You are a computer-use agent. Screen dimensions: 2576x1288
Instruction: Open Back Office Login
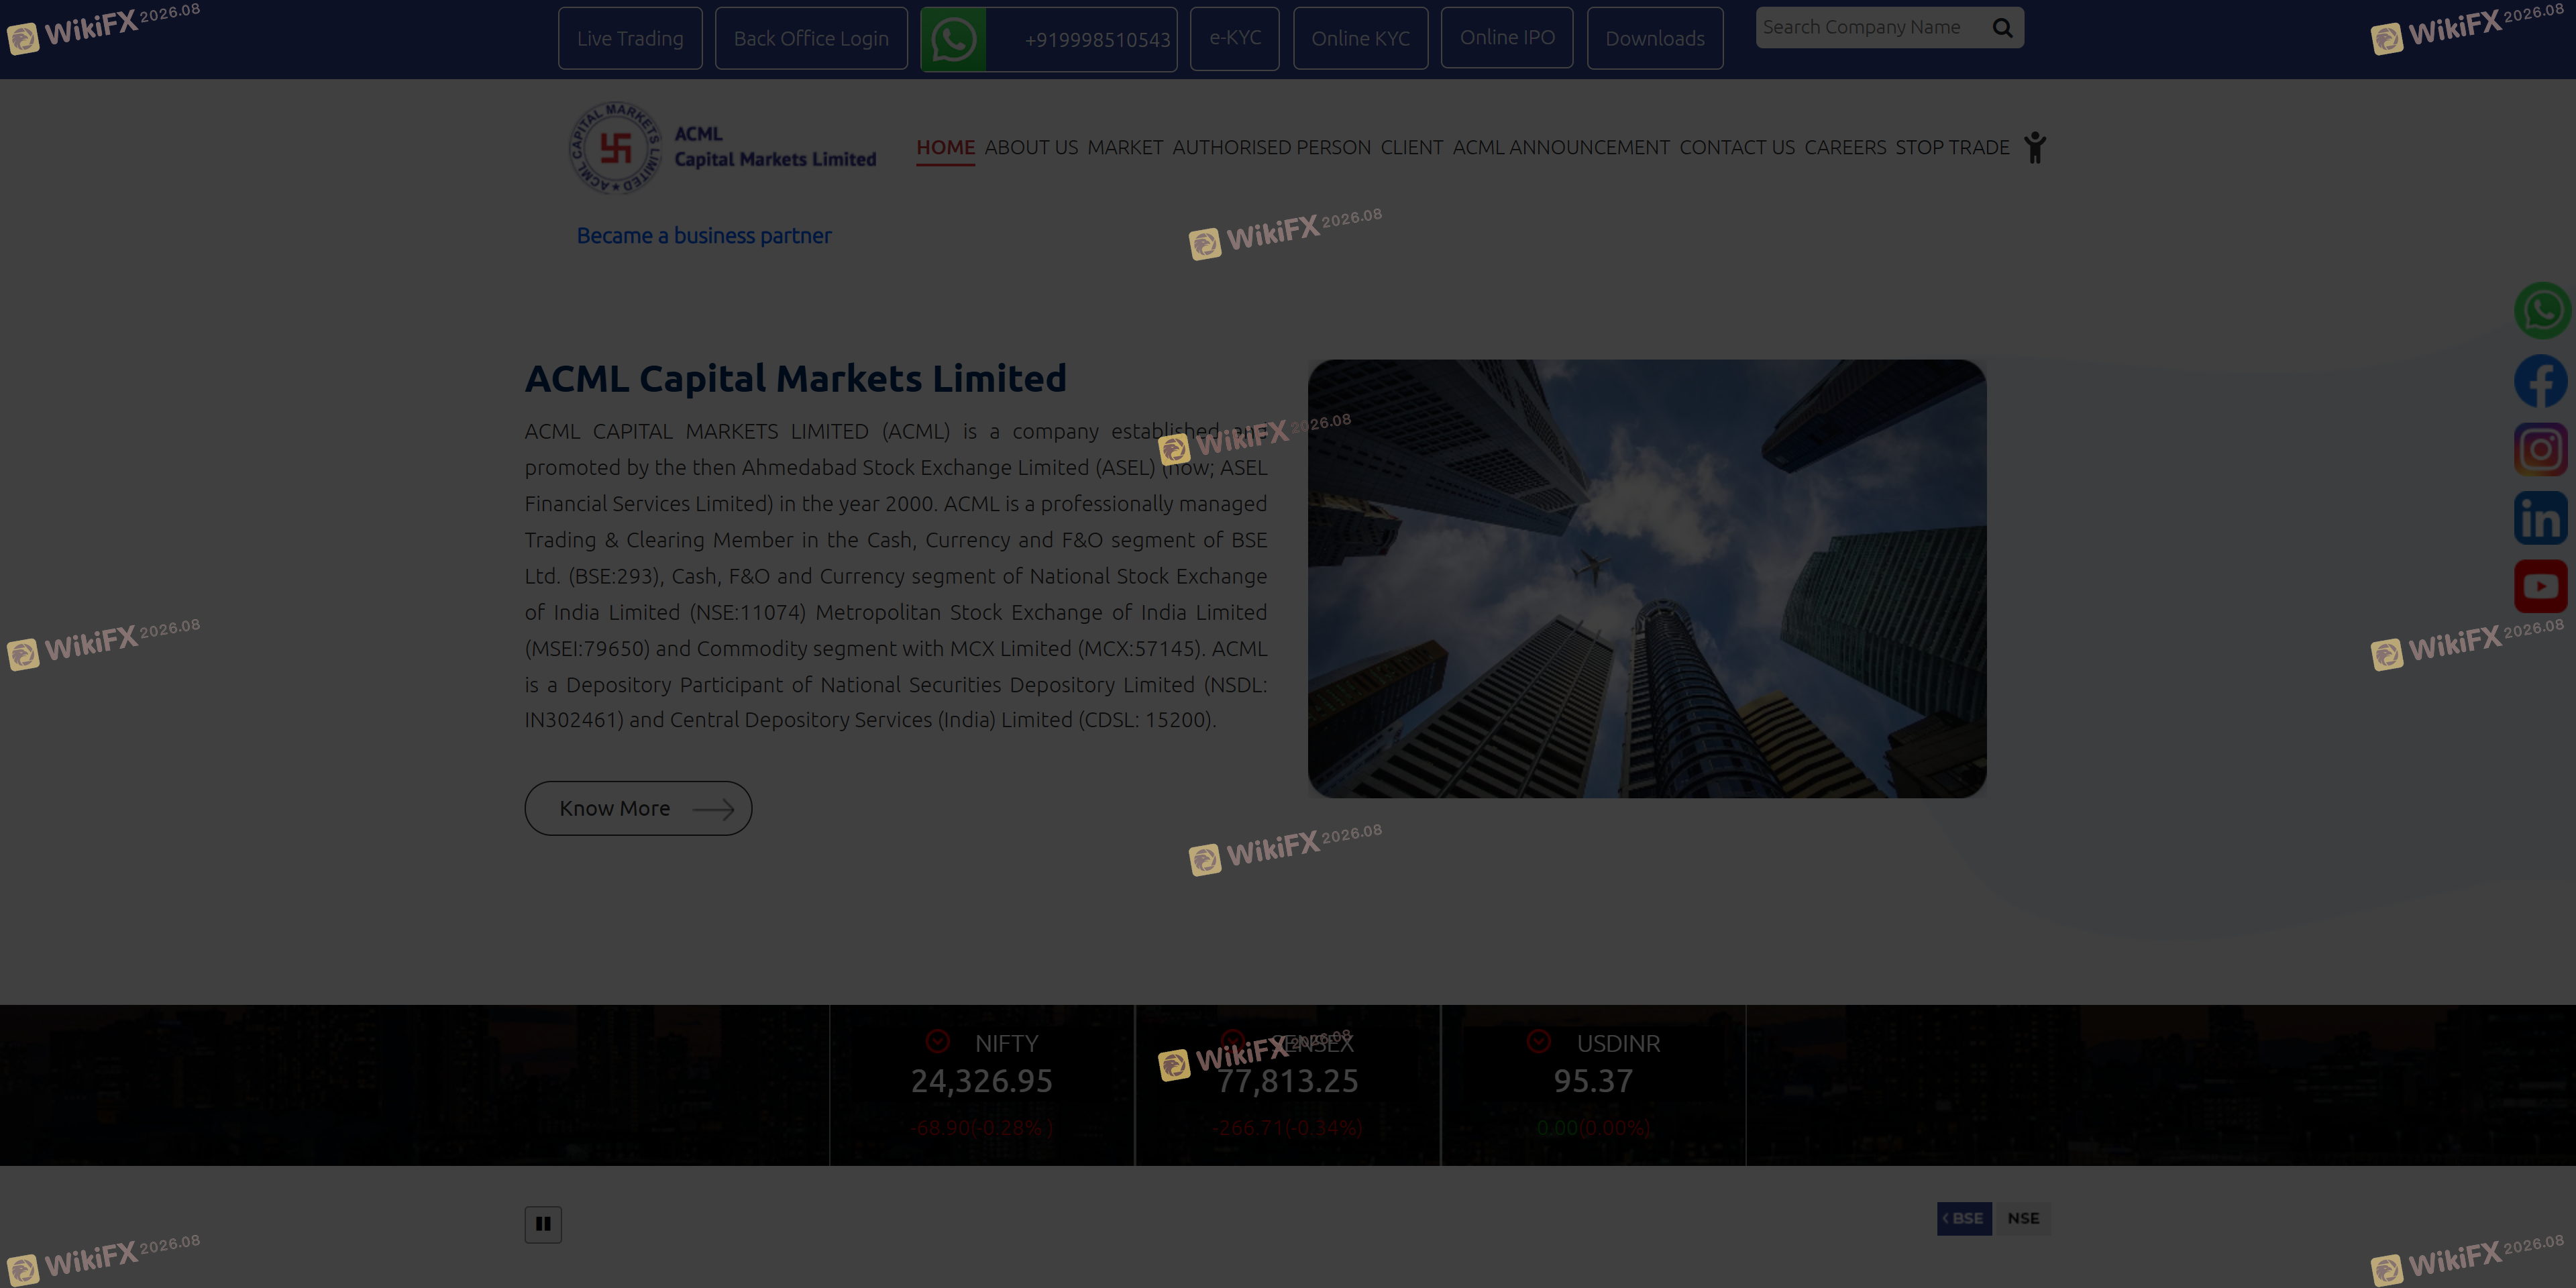tap(811, 38)
